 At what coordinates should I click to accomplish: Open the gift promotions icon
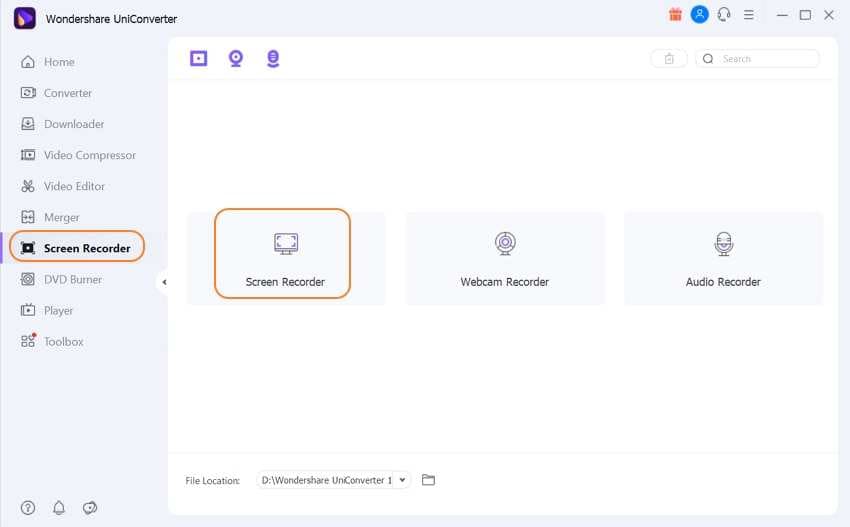675,15
